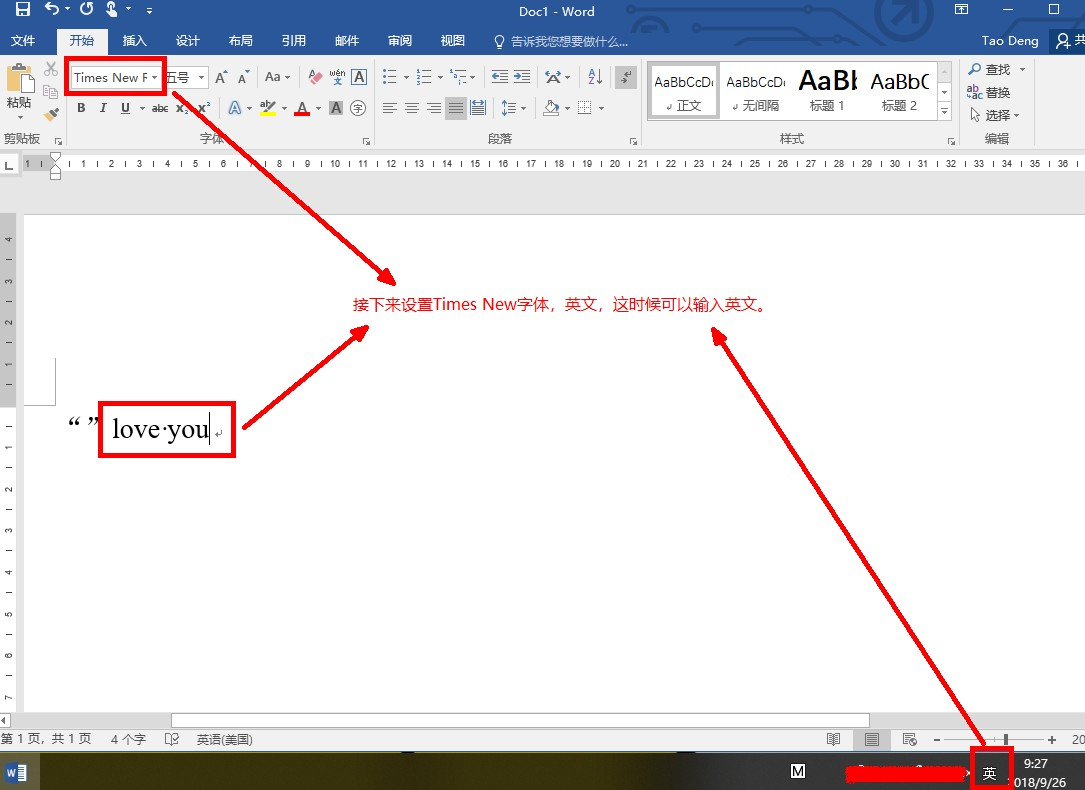Decrease font size with shrink font icon

click(x=243, y=77)
